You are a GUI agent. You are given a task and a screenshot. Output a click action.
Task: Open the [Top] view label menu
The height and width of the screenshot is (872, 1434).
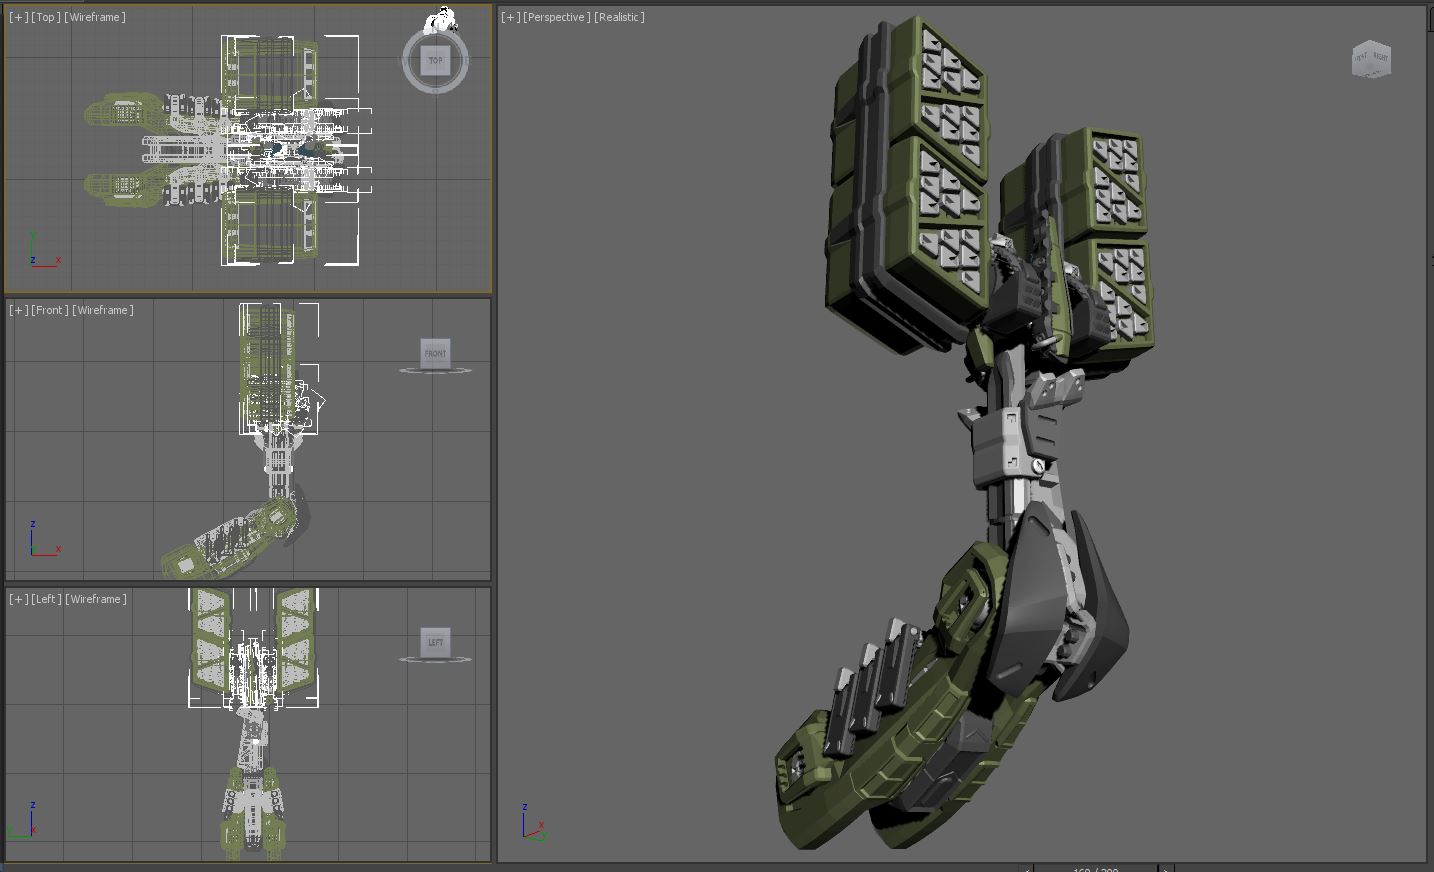tap(46, 17)
